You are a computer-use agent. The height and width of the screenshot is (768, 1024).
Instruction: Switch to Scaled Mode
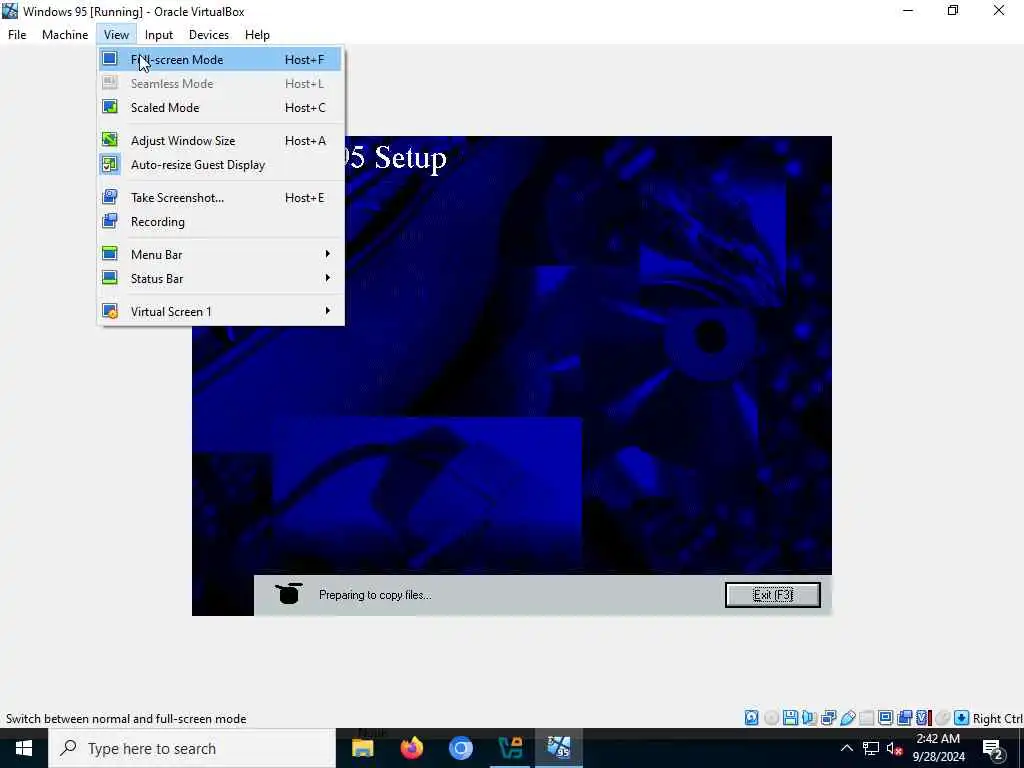point(220,108)
